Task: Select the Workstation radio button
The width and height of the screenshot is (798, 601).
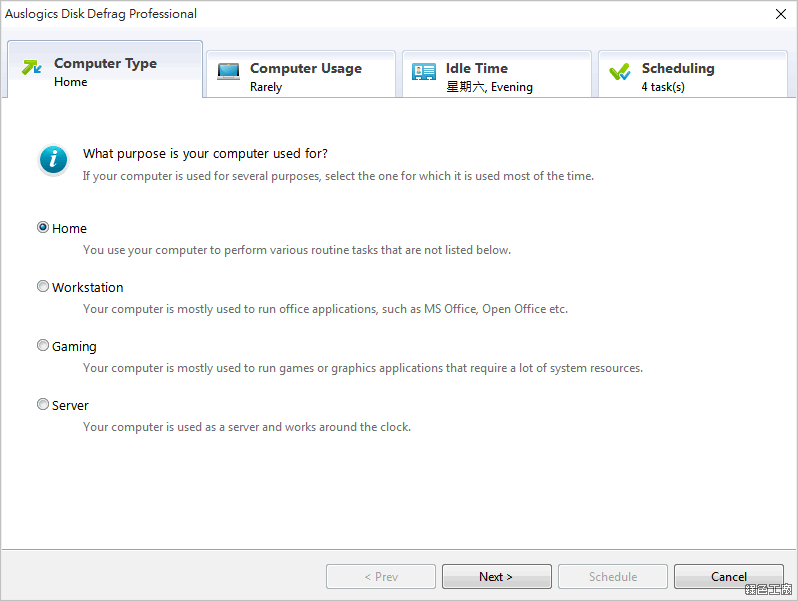Action: click(x=43, y=287)
